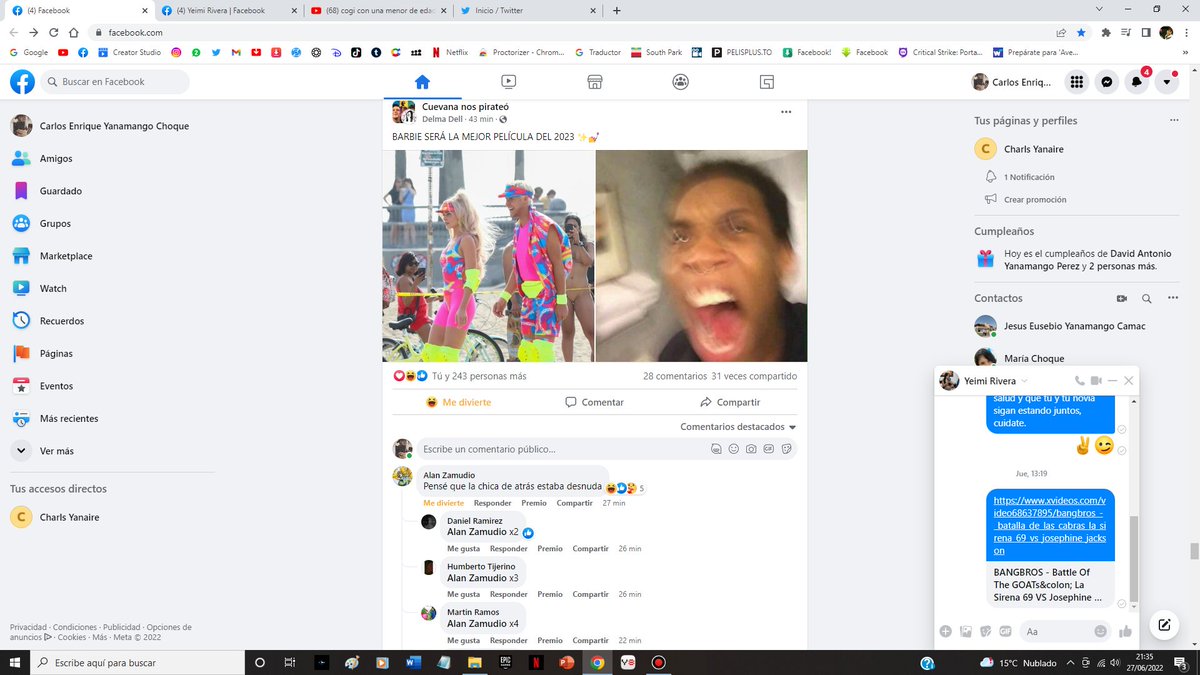
Task: View 31 veces compartido count
Action: click(x=754, y=376)
